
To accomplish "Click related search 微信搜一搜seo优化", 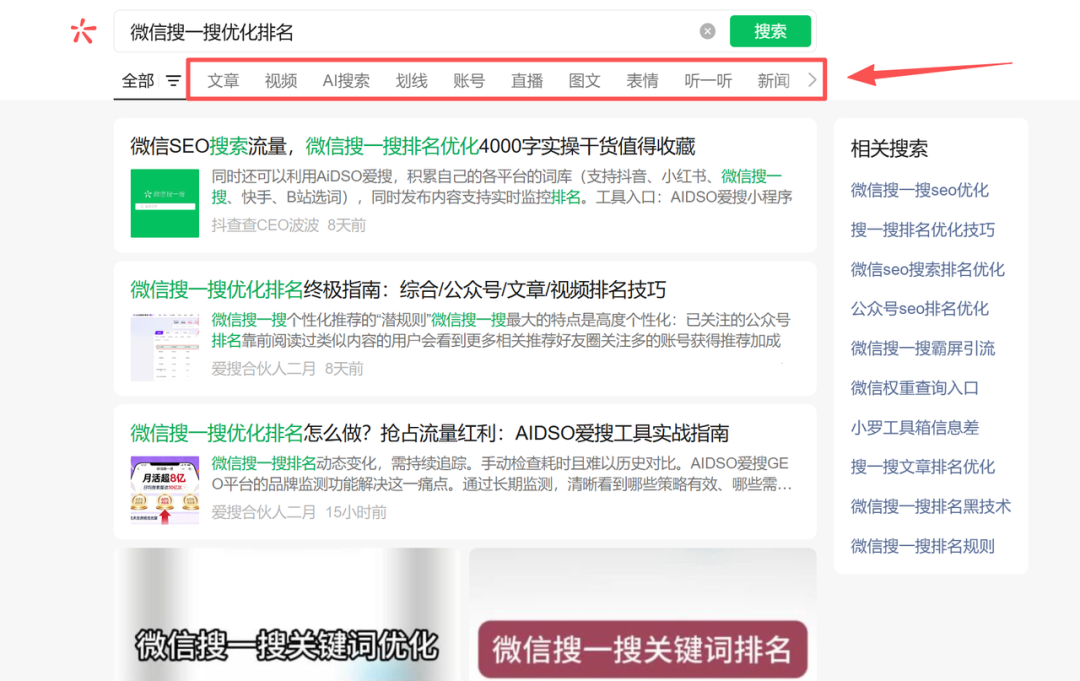I will click(920, 190).
